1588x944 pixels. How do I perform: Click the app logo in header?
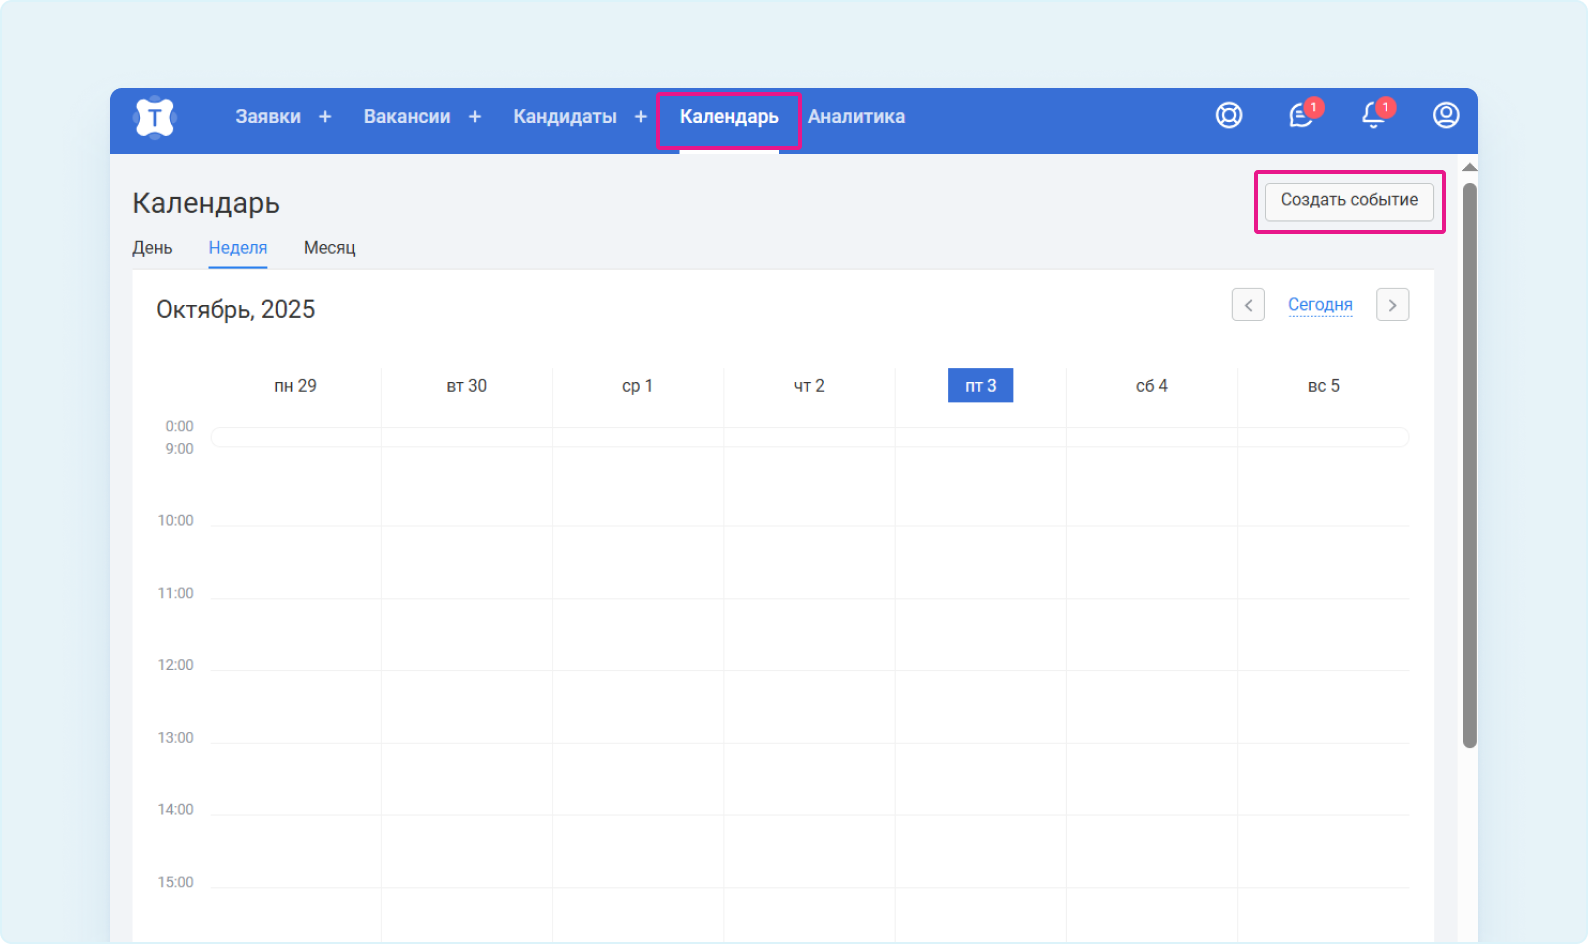point(154,117)
